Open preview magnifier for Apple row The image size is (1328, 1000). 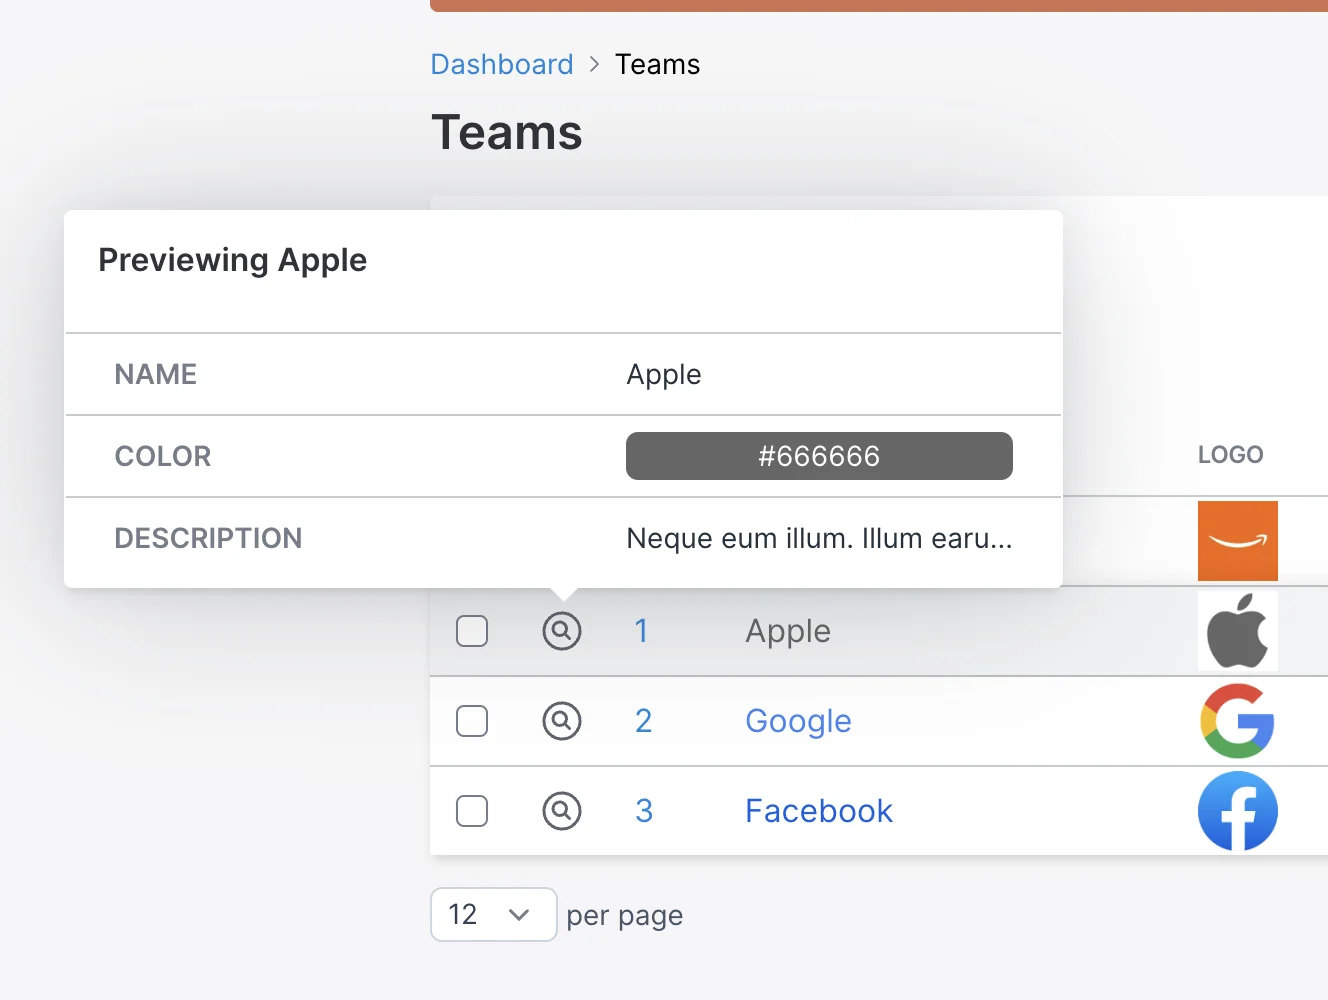coord(562,631)
